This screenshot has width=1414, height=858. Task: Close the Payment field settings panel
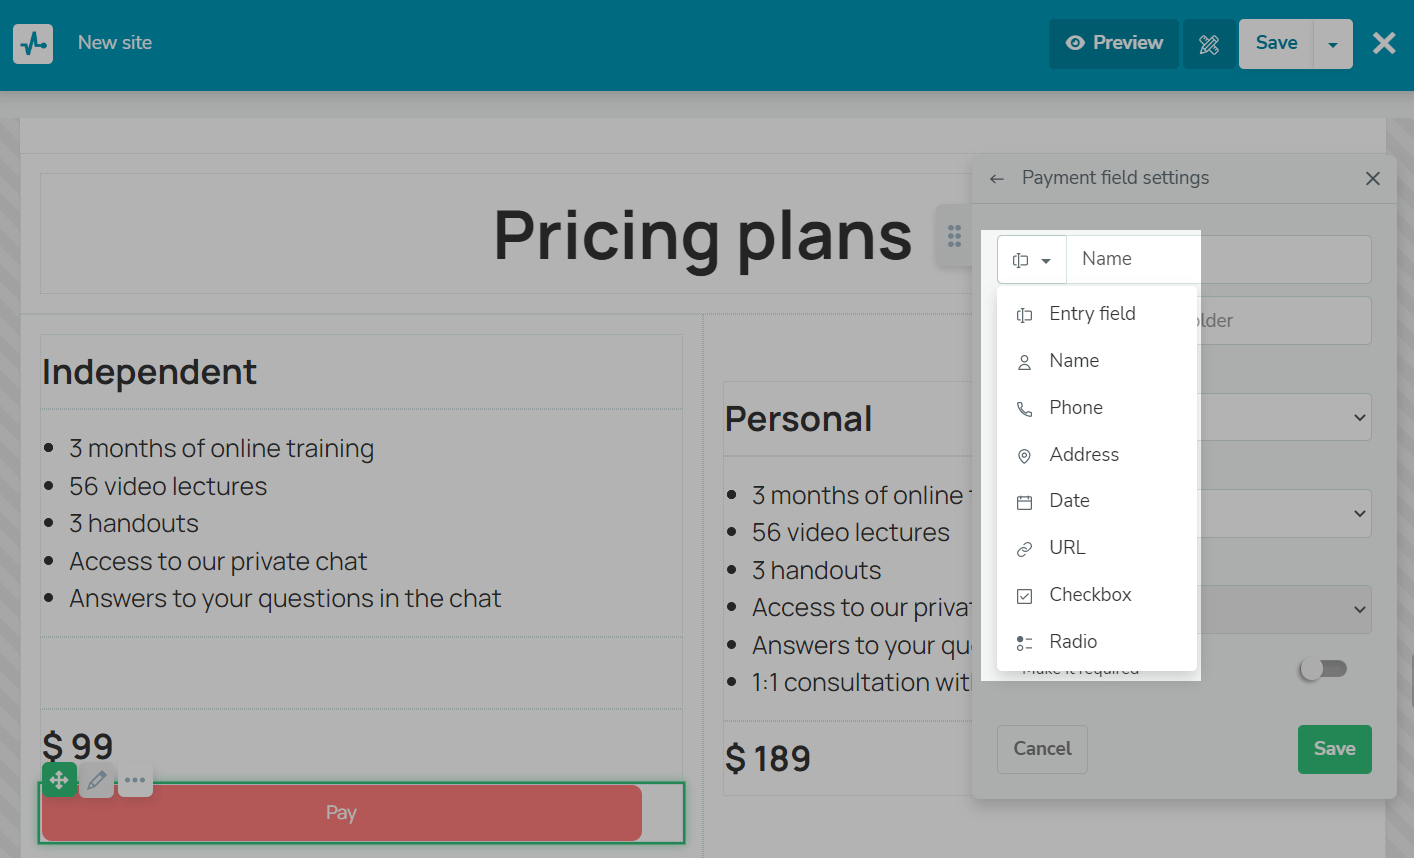[x=1373, y=178]
